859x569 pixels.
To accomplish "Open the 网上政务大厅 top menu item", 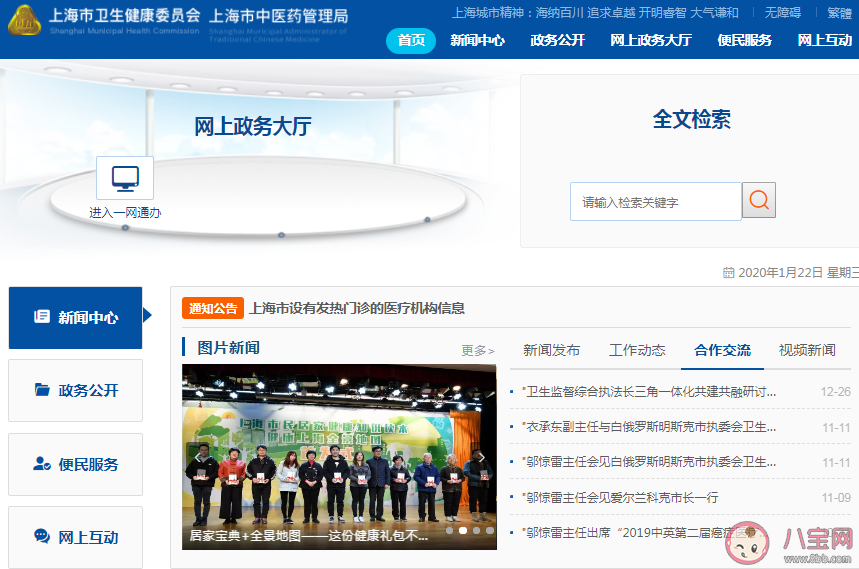I will (650, 40).
